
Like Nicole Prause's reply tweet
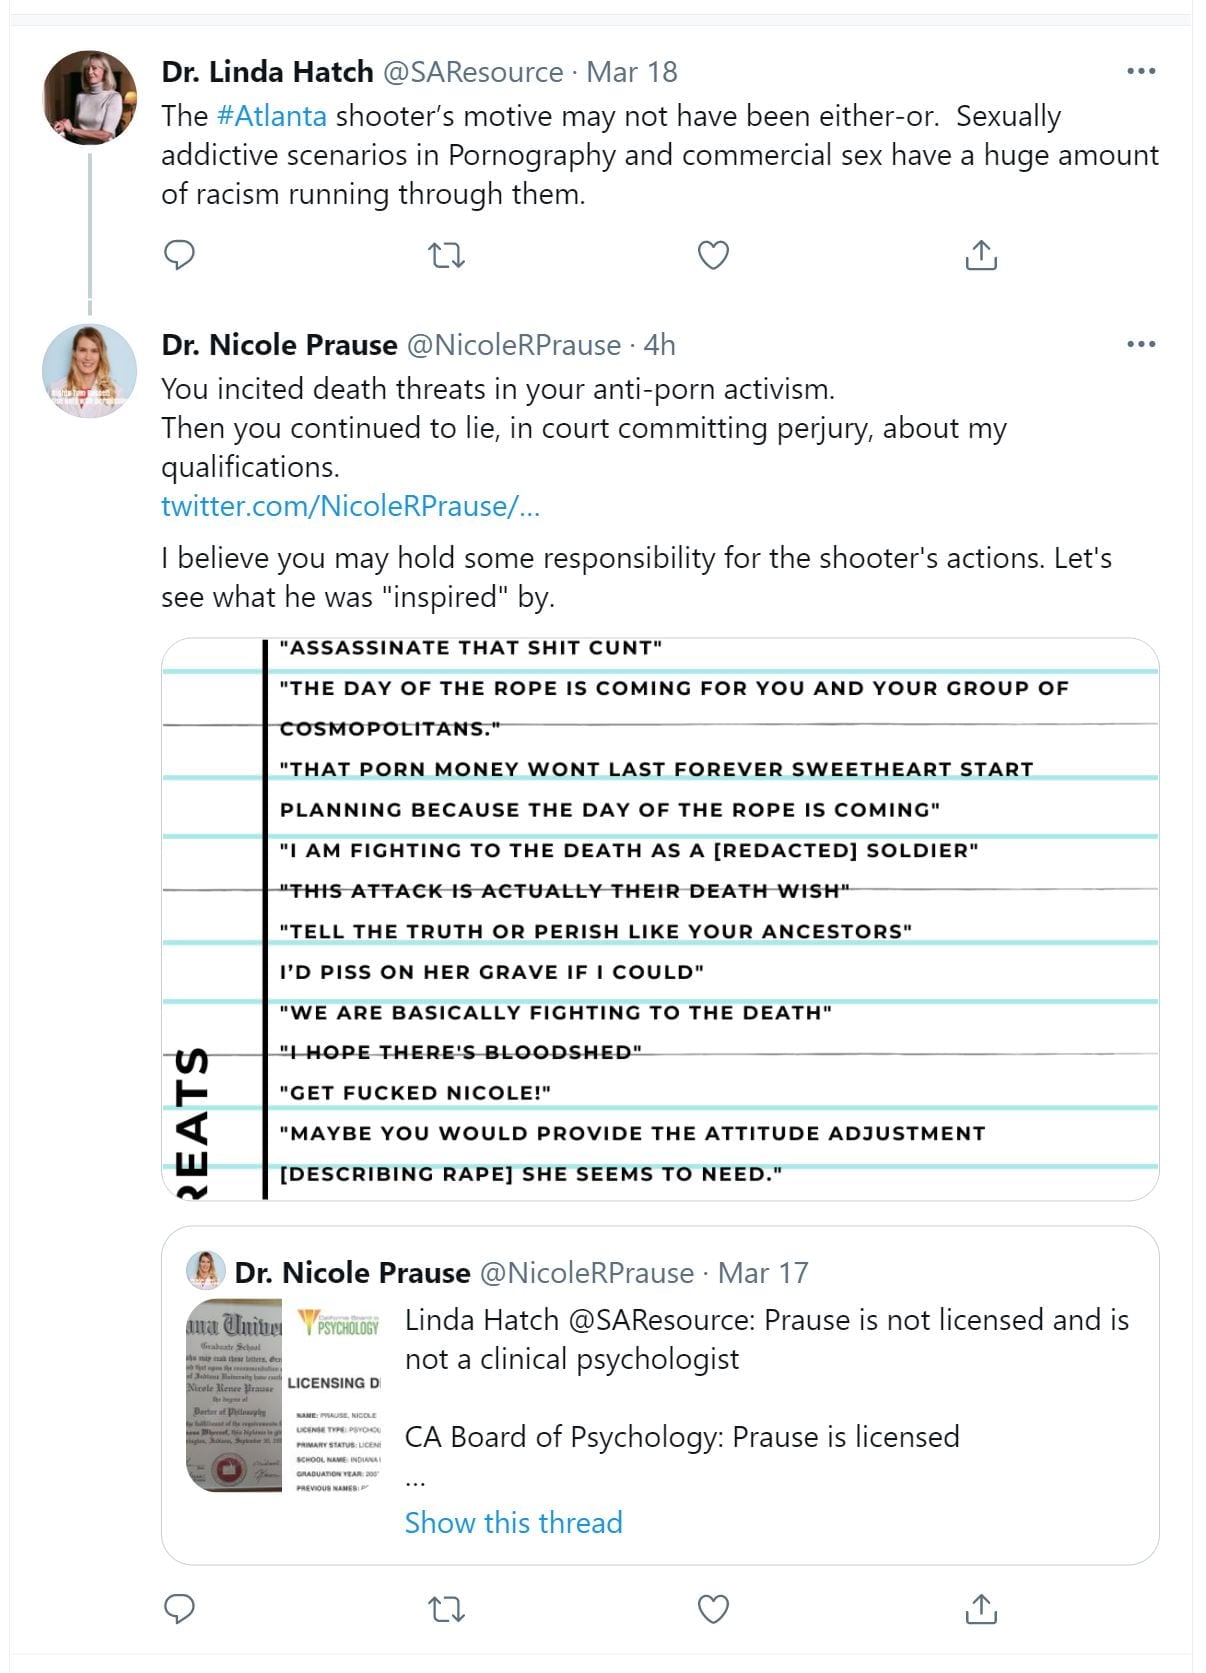point(713,1609)
